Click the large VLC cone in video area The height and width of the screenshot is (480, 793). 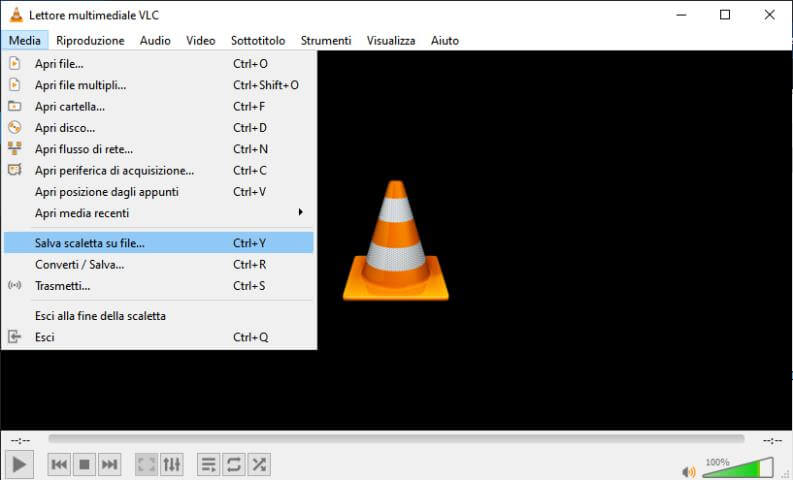click(x=395, y=240)
